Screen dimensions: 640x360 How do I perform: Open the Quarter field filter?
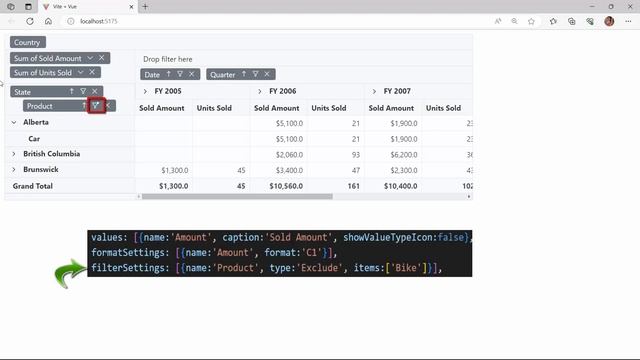(x=256, y=74)
